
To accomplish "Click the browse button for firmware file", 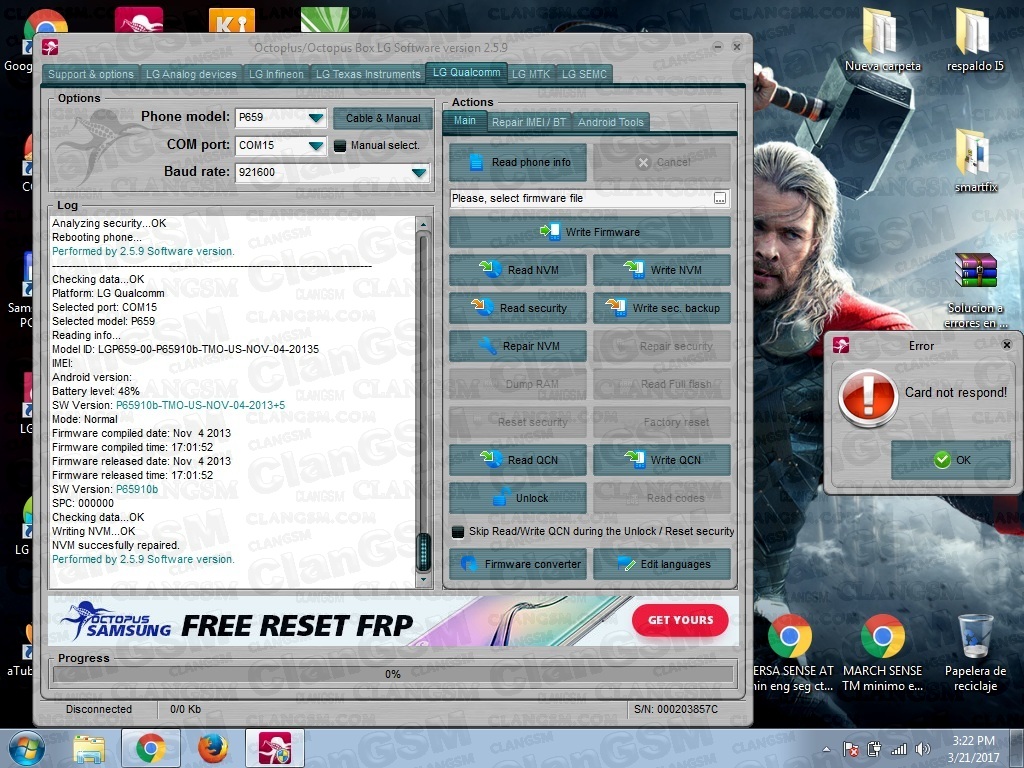I will point(720,199).
